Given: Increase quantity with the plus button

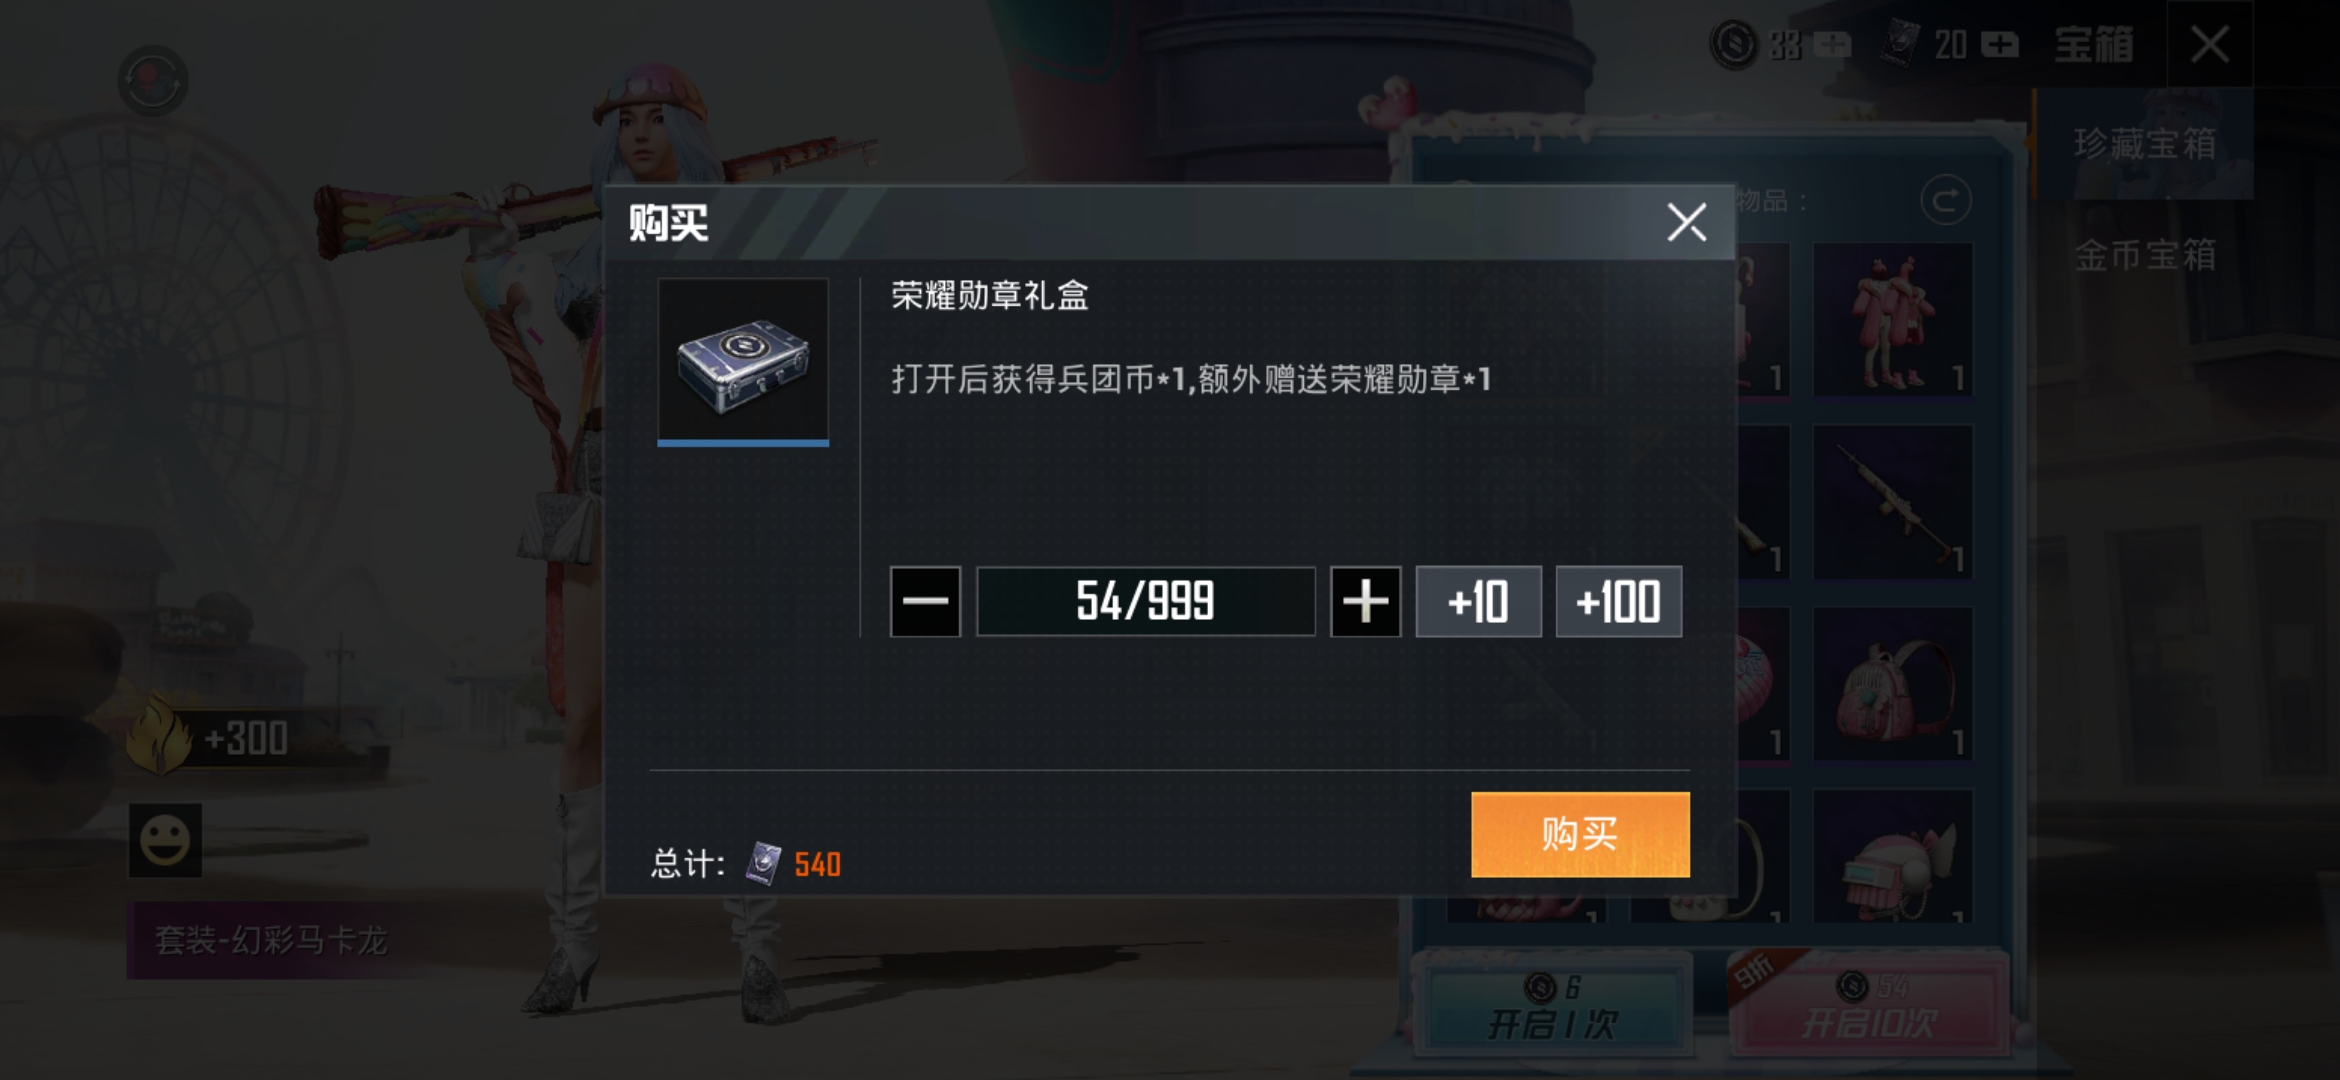Looking at the screenshot, I should [1365, 601].
